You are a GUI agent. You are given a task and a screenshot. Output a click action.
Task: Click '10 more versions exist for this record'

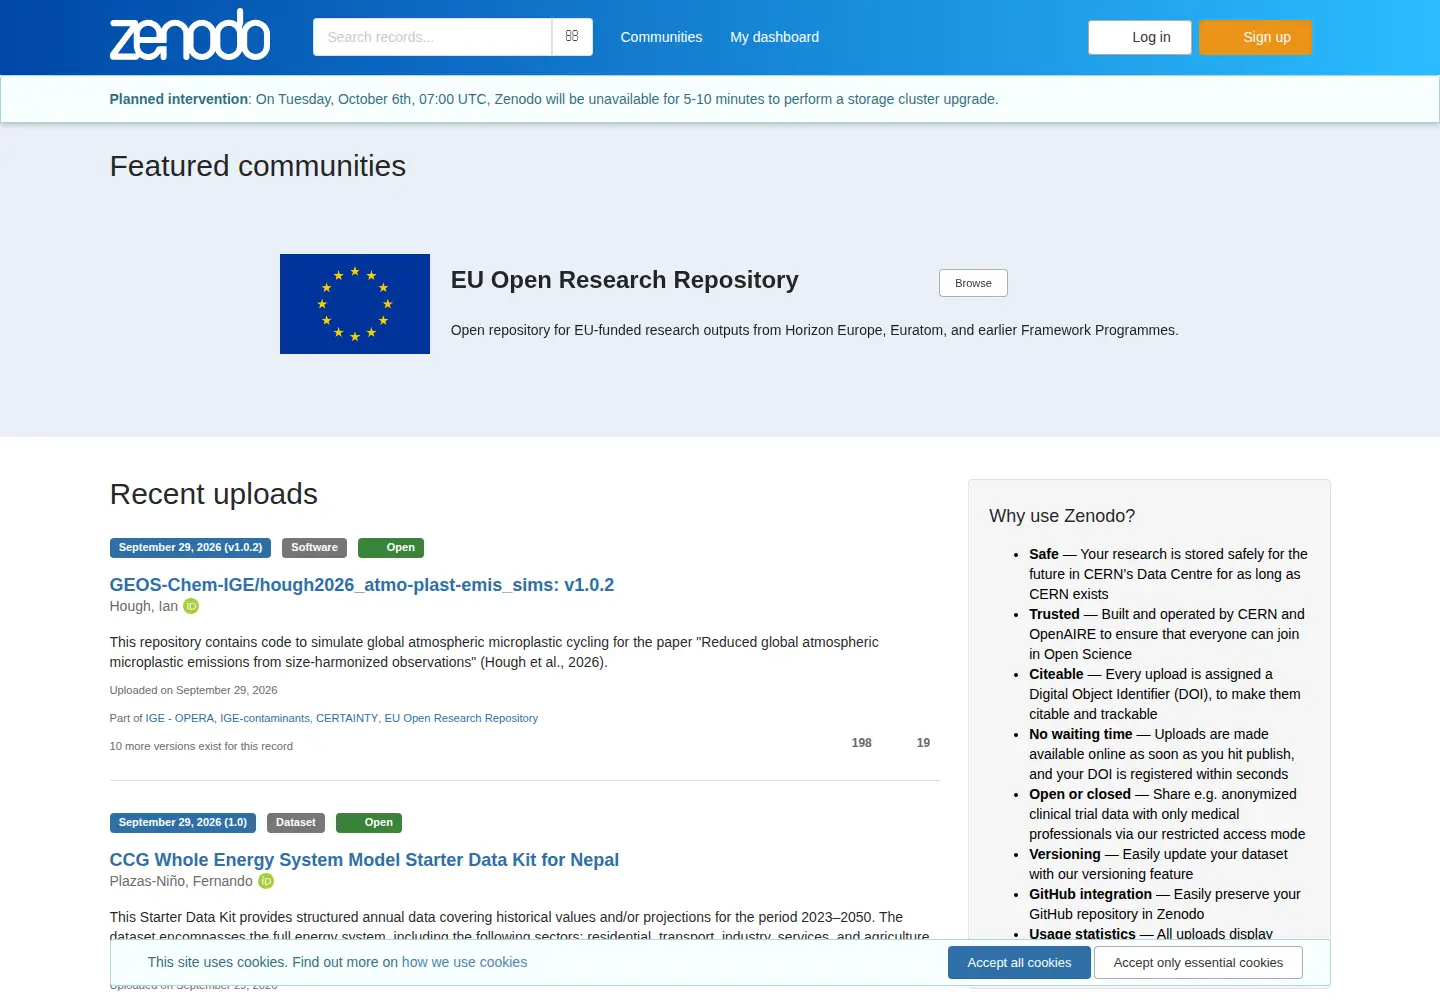point(201,746)
